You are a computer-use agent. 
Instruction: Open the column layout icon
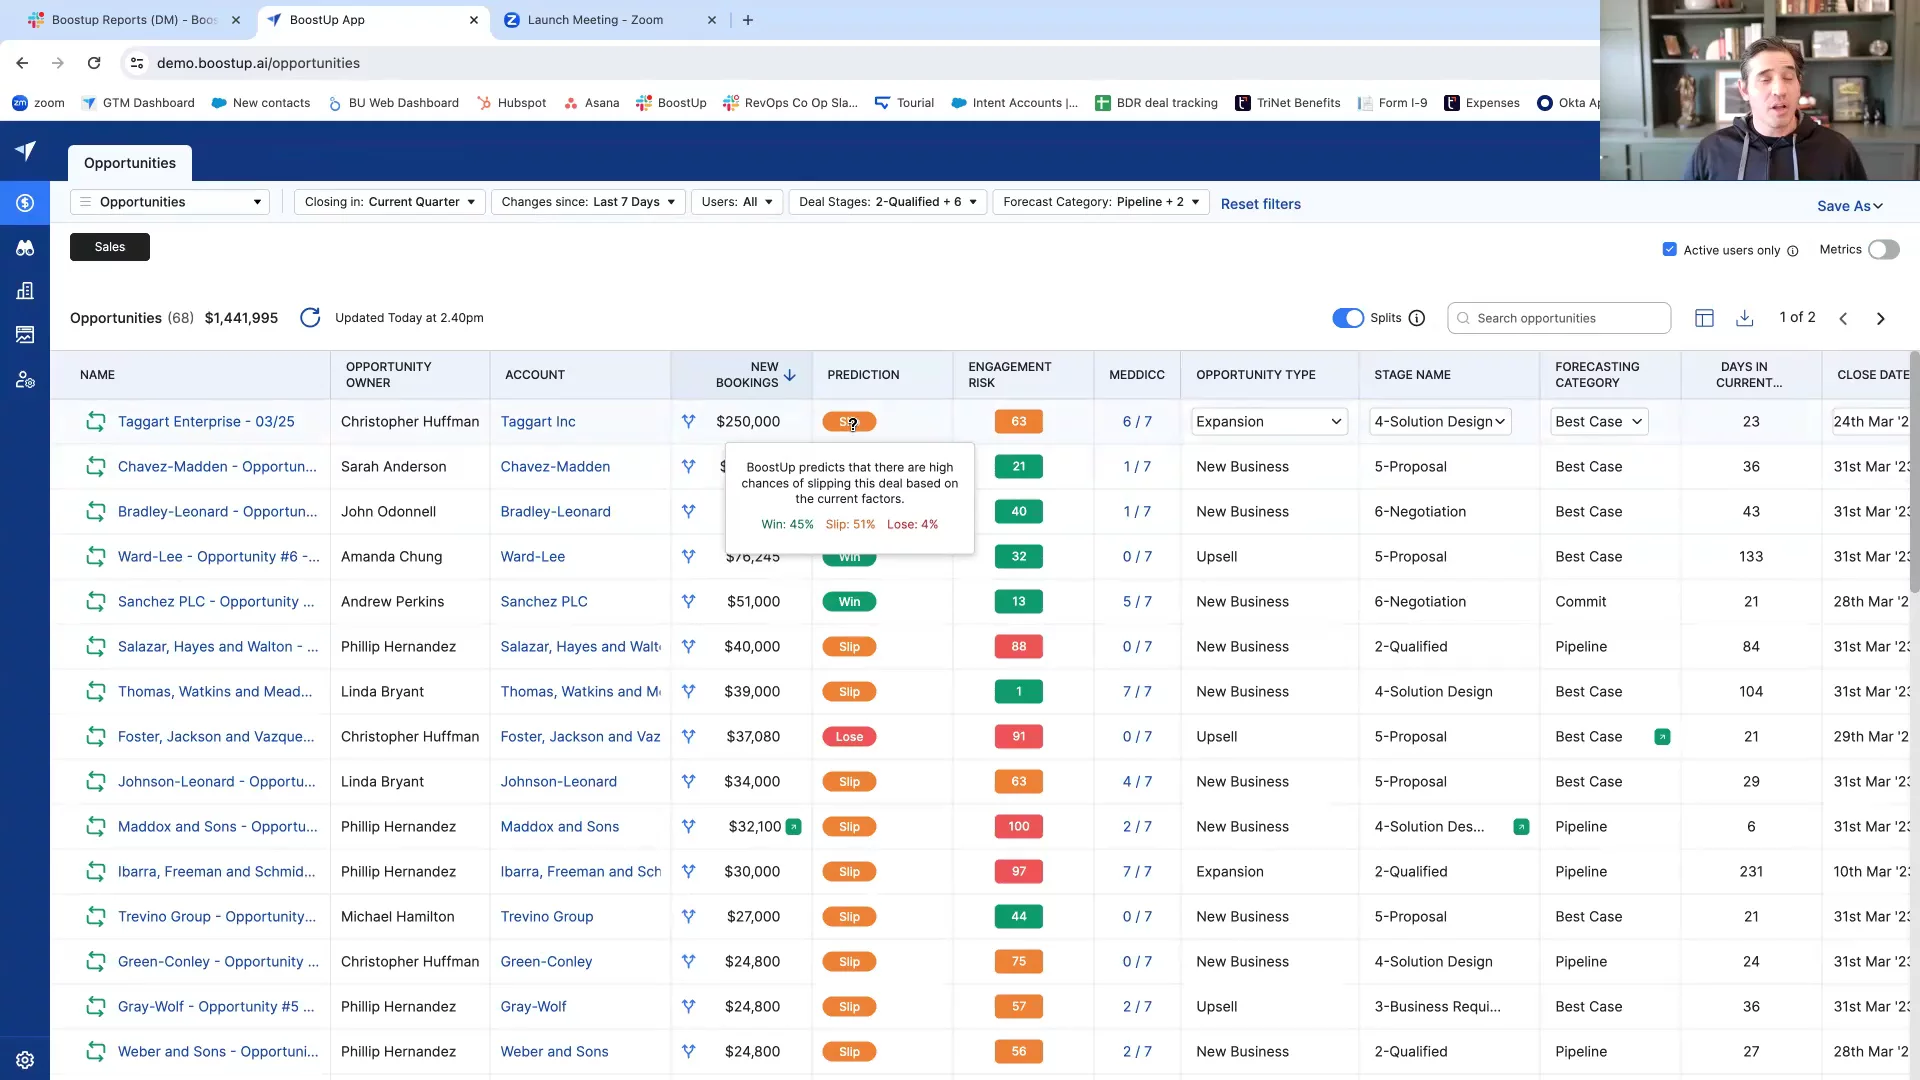[x=1704, y=318]
